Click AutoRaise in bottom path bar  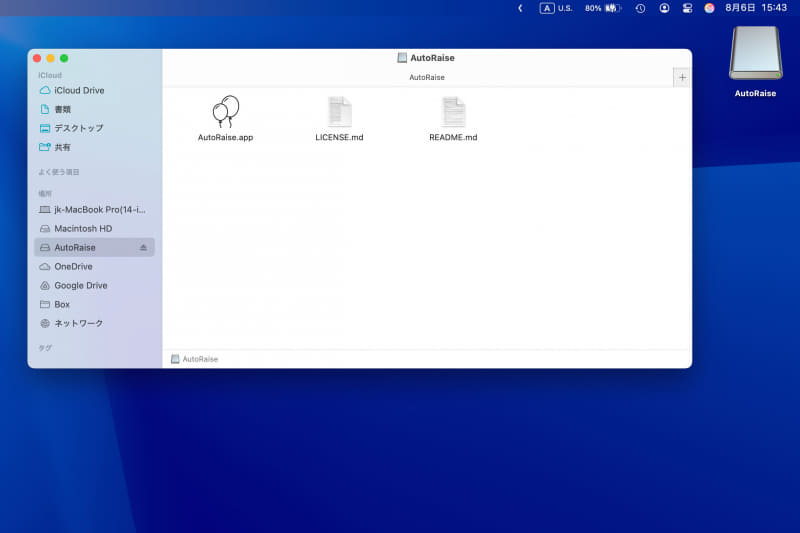(195, 359)
